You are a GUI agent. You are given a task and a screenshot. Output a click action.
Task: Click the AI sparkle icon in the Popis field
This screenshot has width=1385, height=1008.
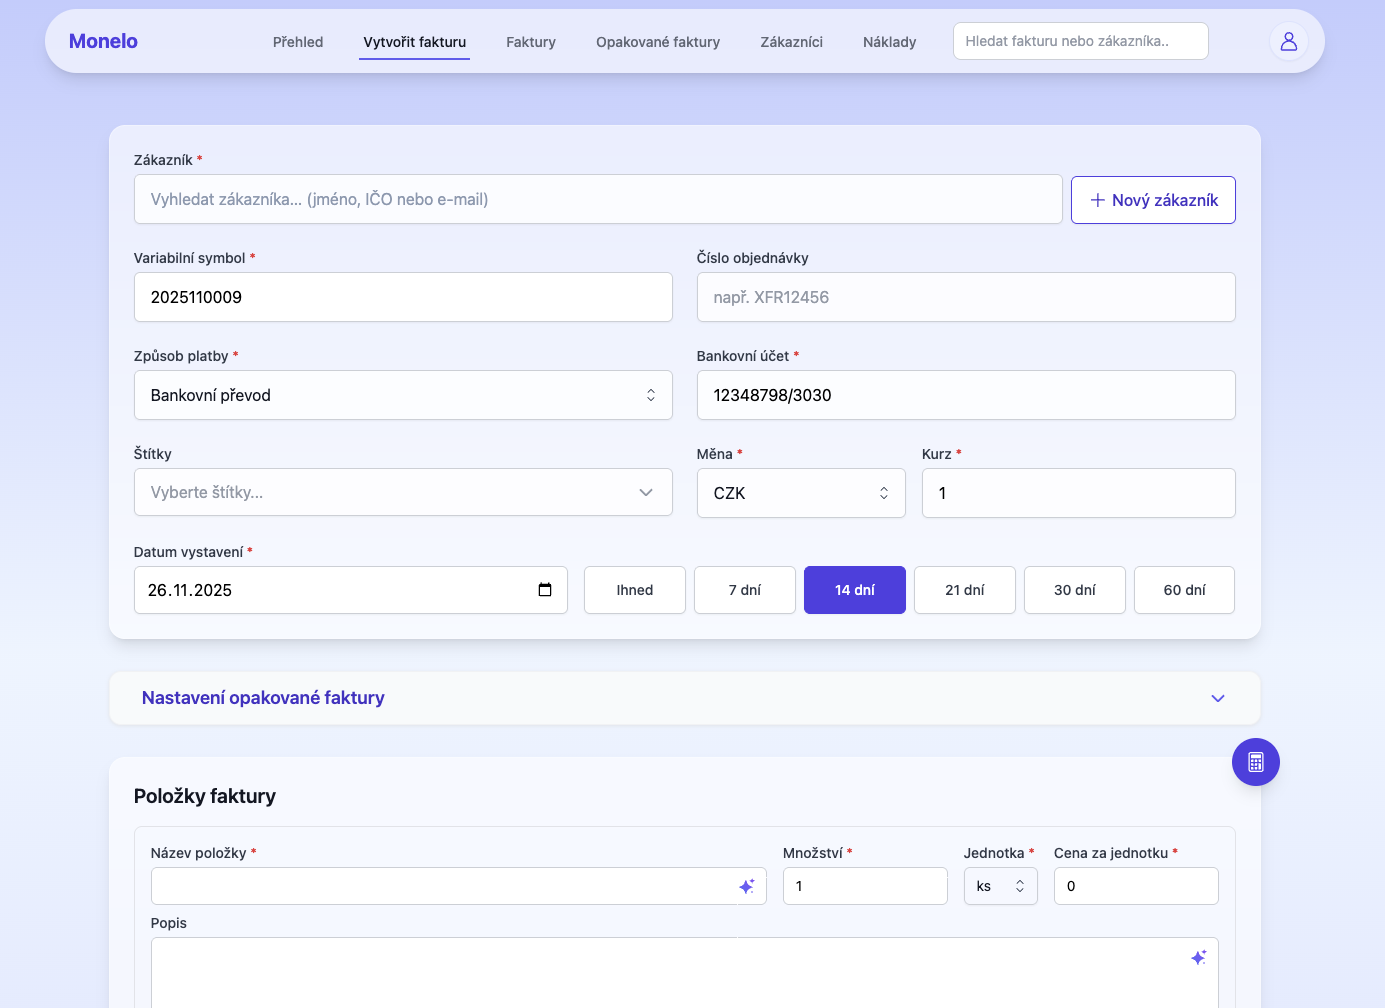pos(1198,957)
